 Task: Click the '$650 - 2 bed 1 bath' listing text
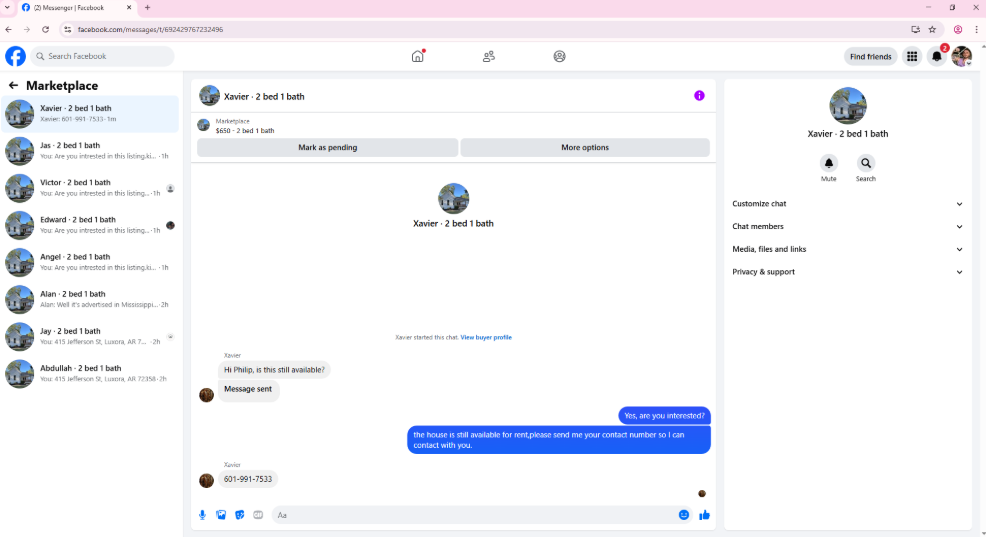point(245,131)
